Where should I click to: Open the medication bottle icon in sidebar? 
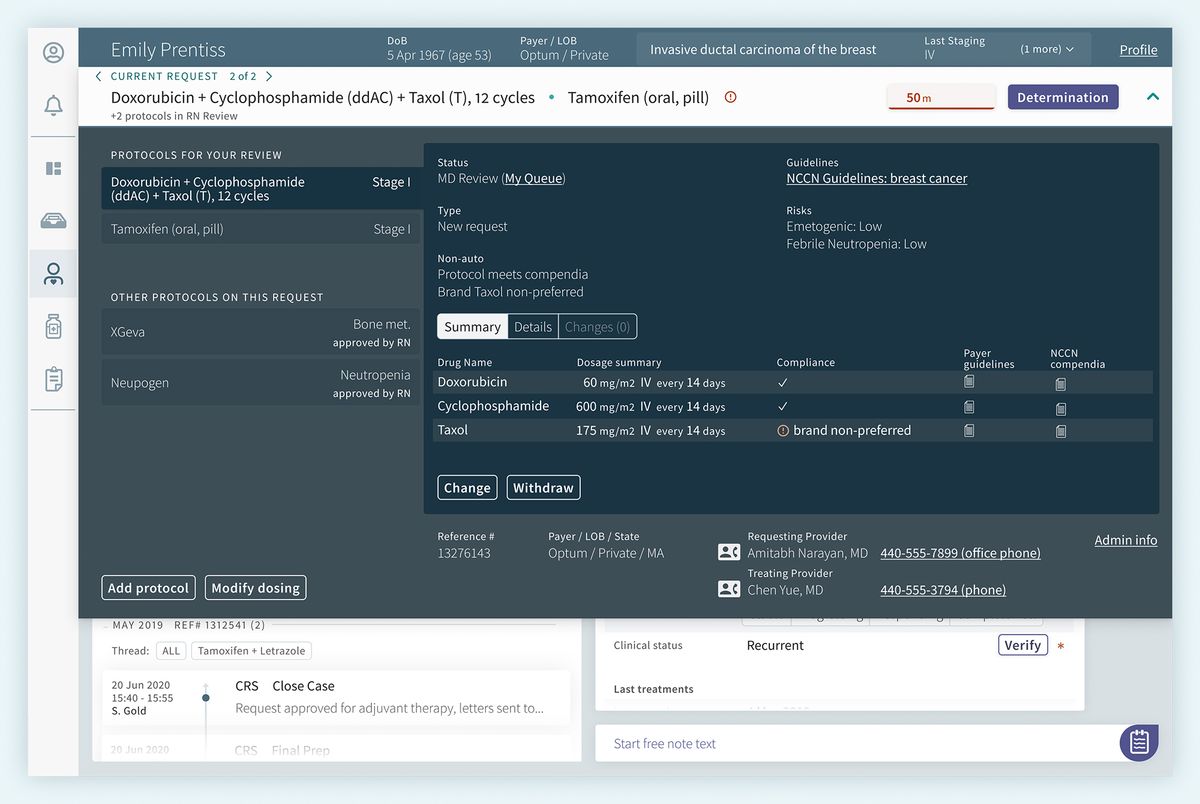[x=53, y=326]
